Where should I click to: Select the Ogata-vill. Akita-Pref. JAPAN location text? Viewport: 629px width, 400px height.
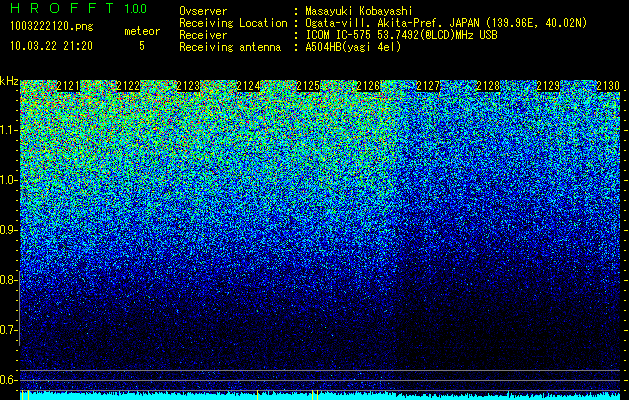coord(445,23)
